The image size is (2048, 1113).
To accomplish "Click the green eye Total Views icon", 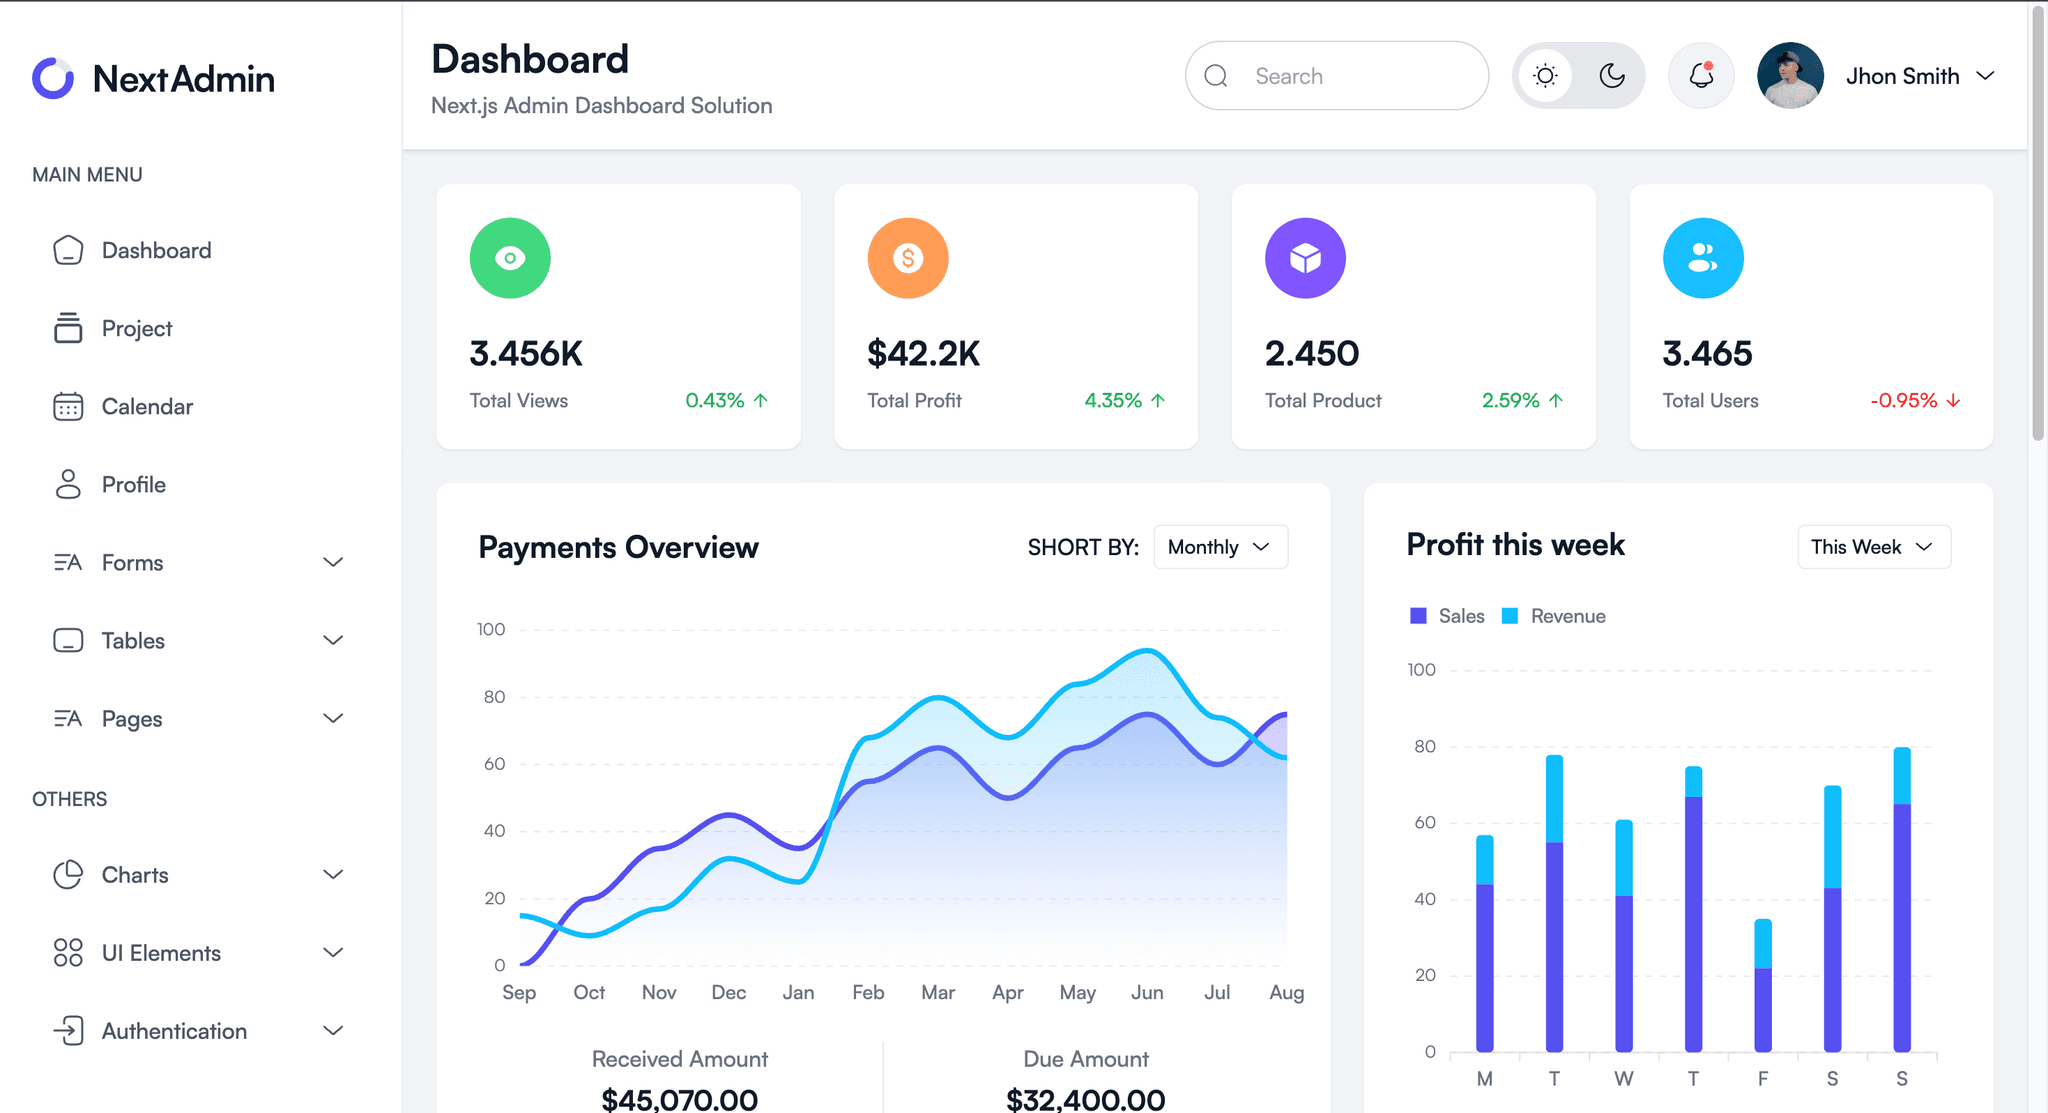I will pos(510,258).
